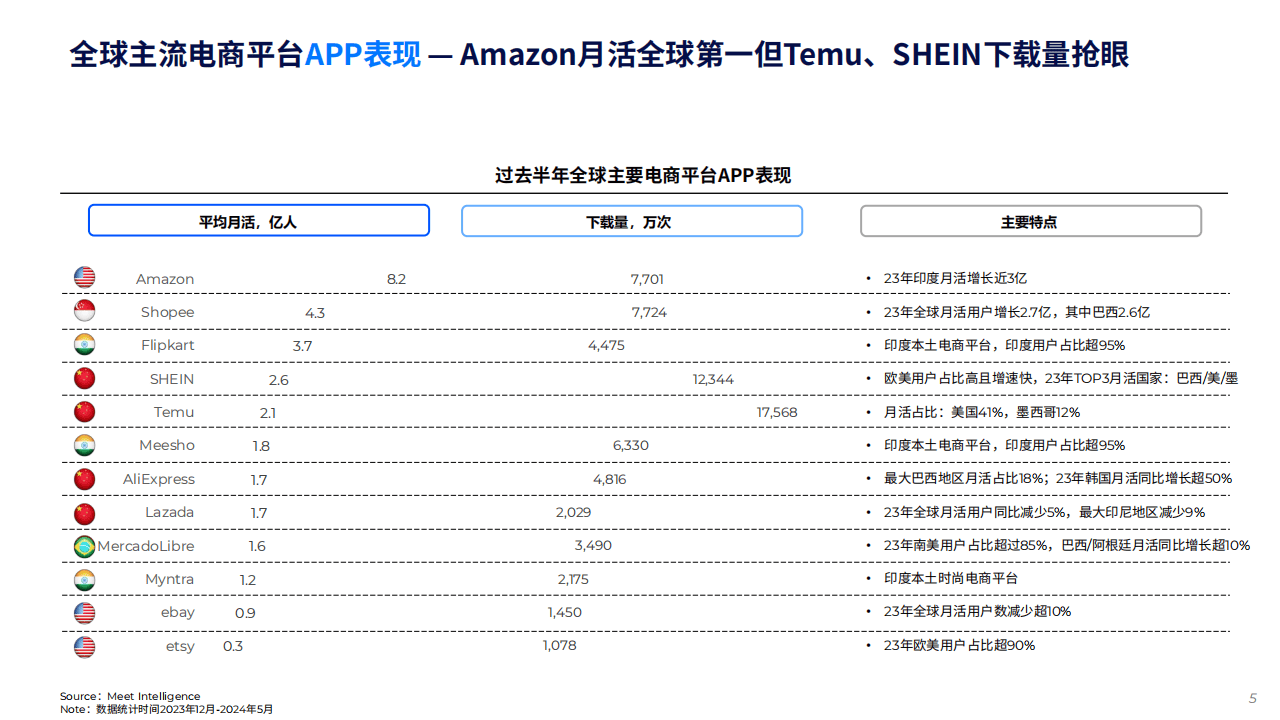Click the Singapore flag icon beside Shopee
The image size is (1280, 720).
[x=84, y=311]
